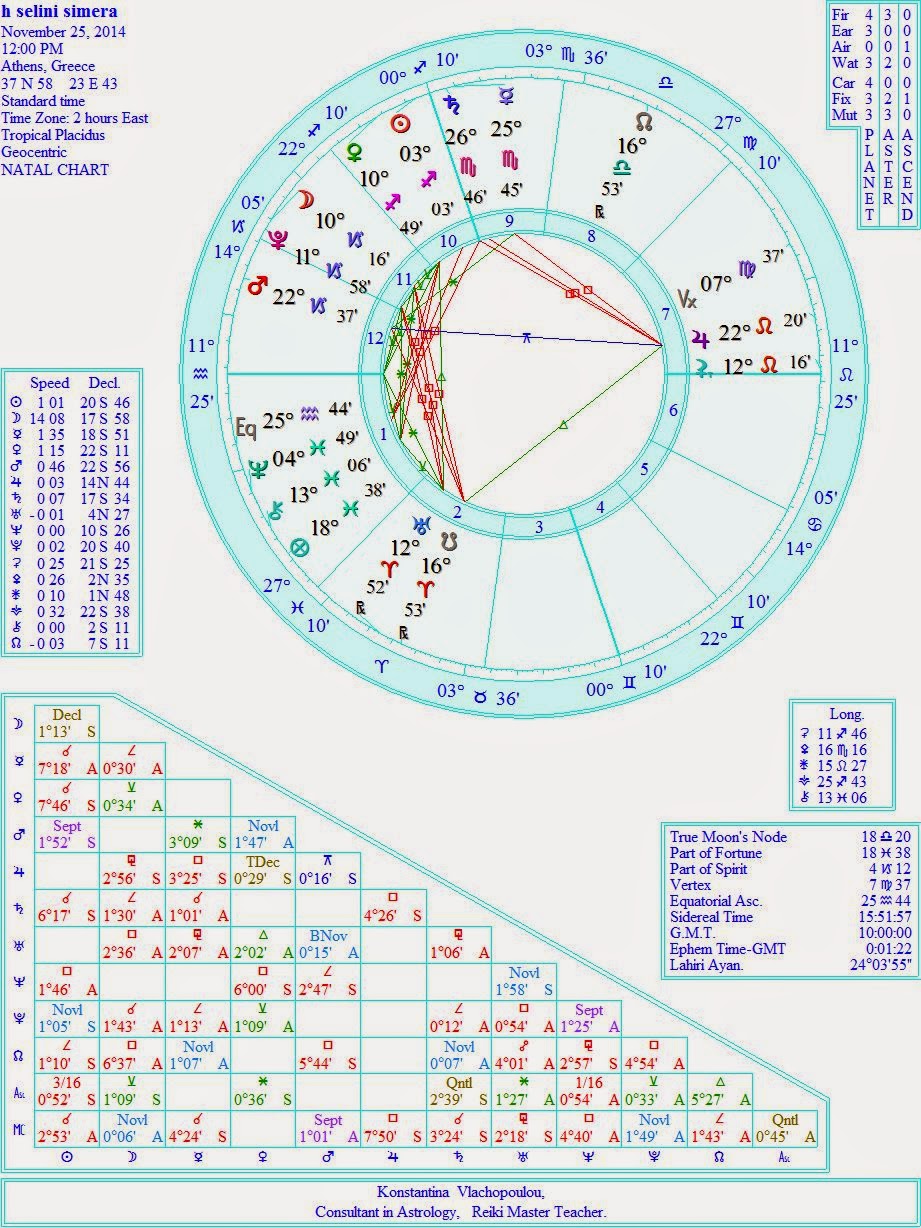921x1228 pixels.
Task: Click the 'Fir' row label in the elements table
Action: coord(842,16)
